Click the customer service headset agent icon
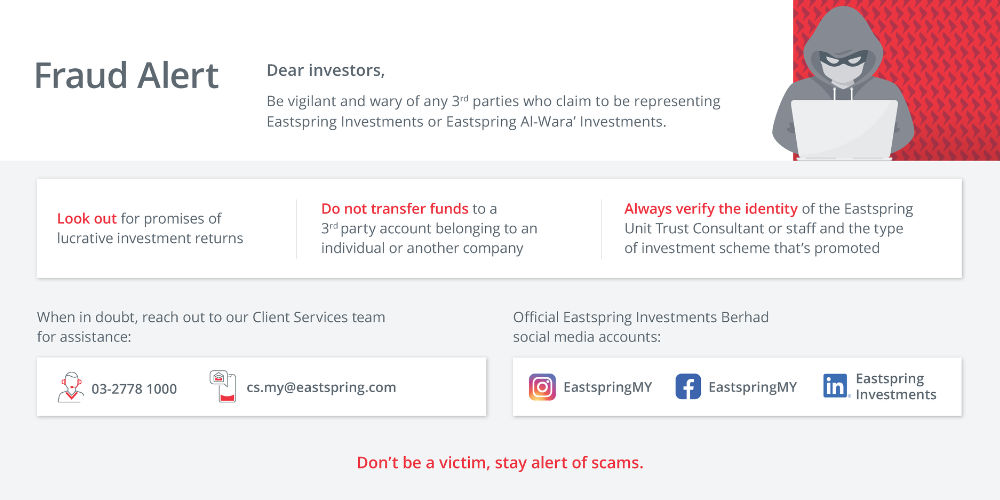 pyautogui.click(x=71, y=387)
